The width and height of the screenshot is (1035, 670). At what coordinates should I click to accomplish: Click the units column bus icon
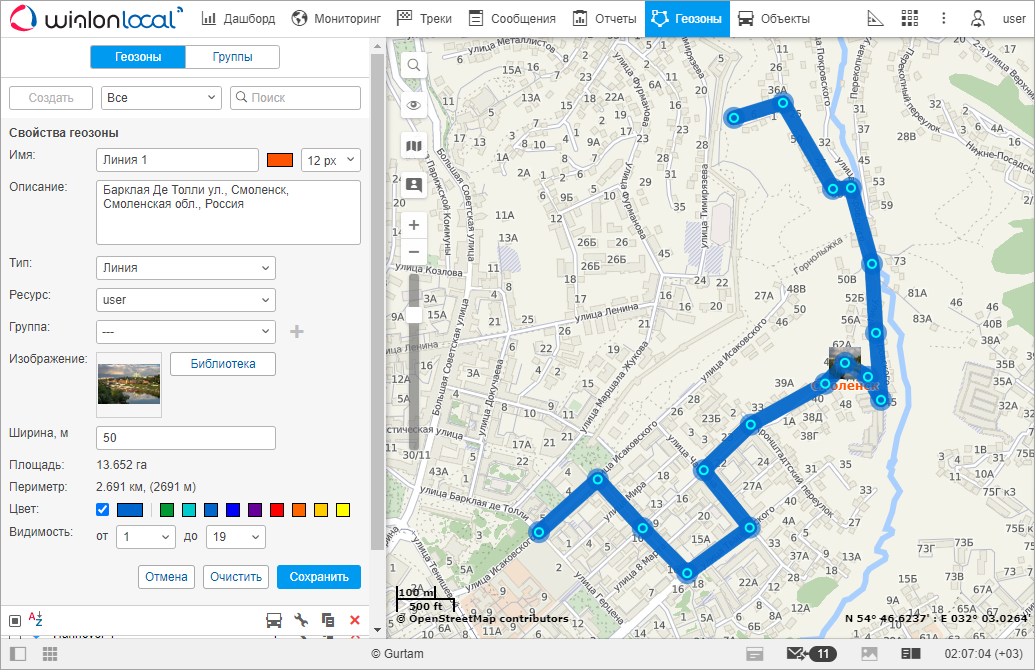pyautogui.click(x=274, y=620)
